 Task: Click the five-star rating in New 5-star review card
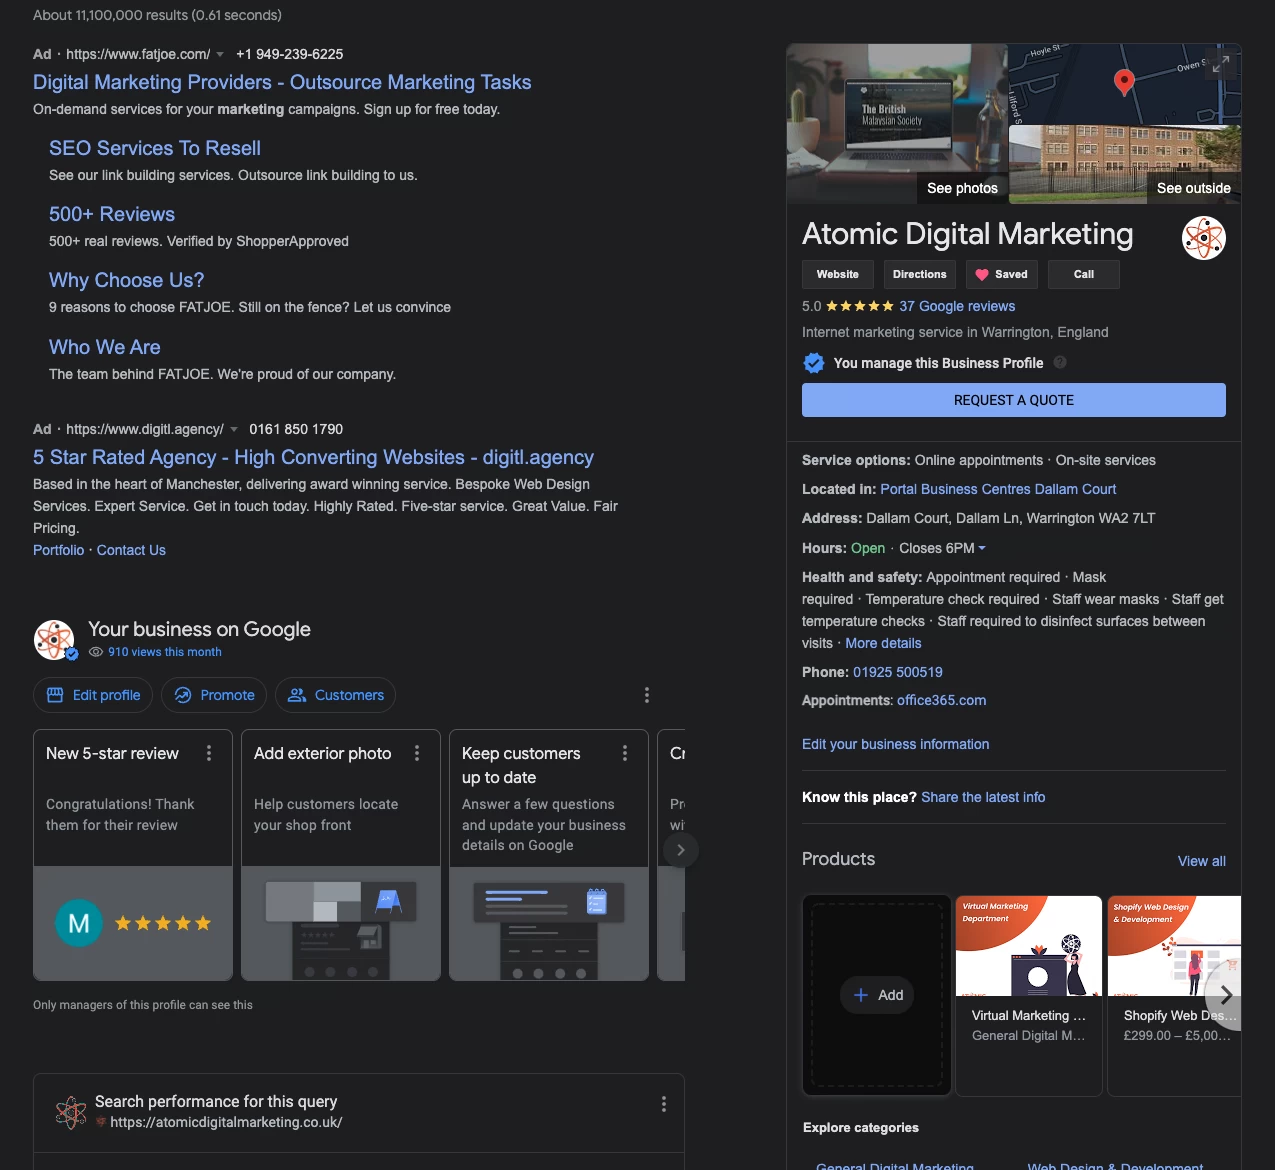tap(163, 923)
